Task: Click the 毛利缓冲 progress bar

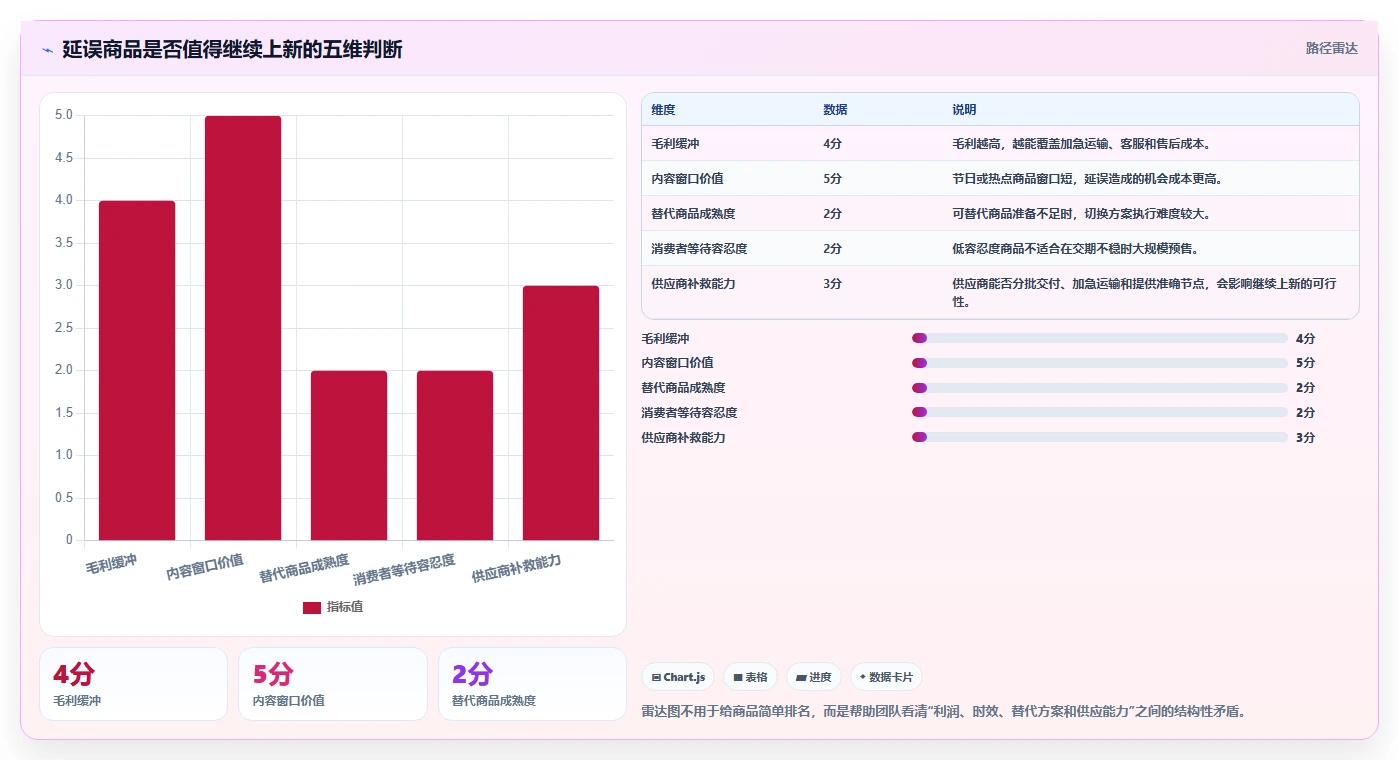Action: (x=1100, y=338)
